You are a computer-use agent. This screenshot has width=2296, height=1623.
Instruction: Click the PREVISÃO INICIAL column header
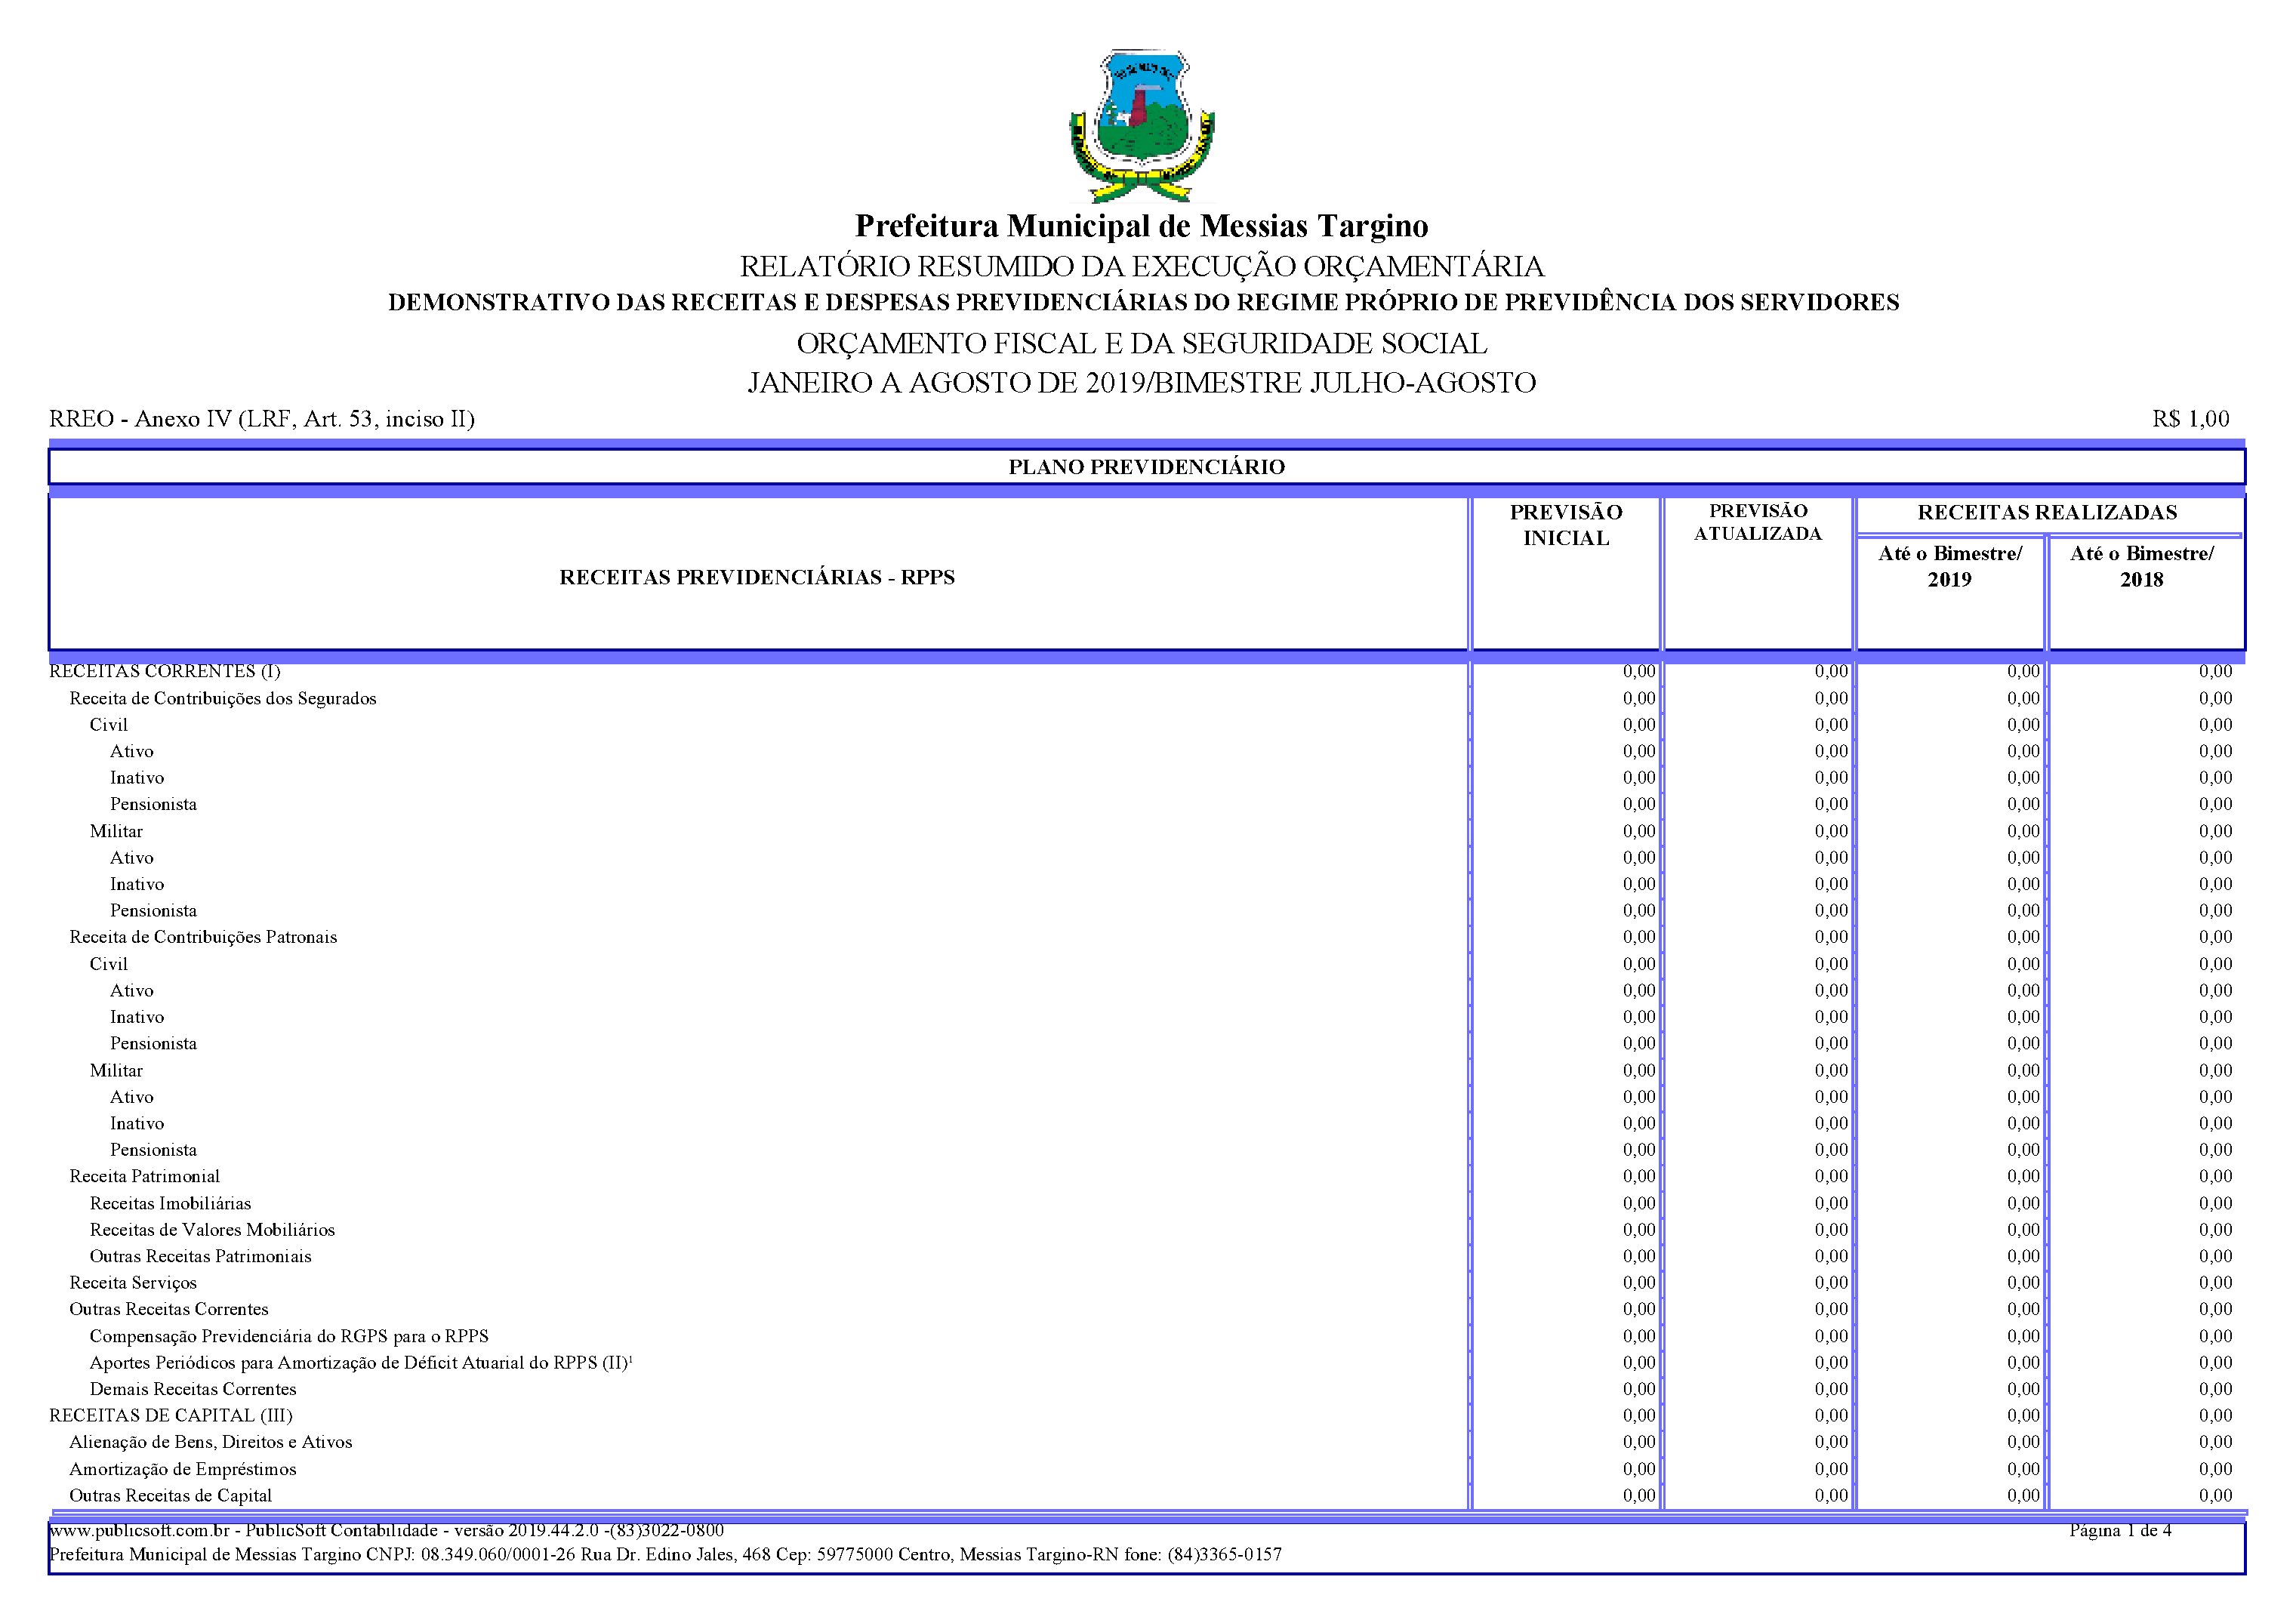pos(1565,525)
